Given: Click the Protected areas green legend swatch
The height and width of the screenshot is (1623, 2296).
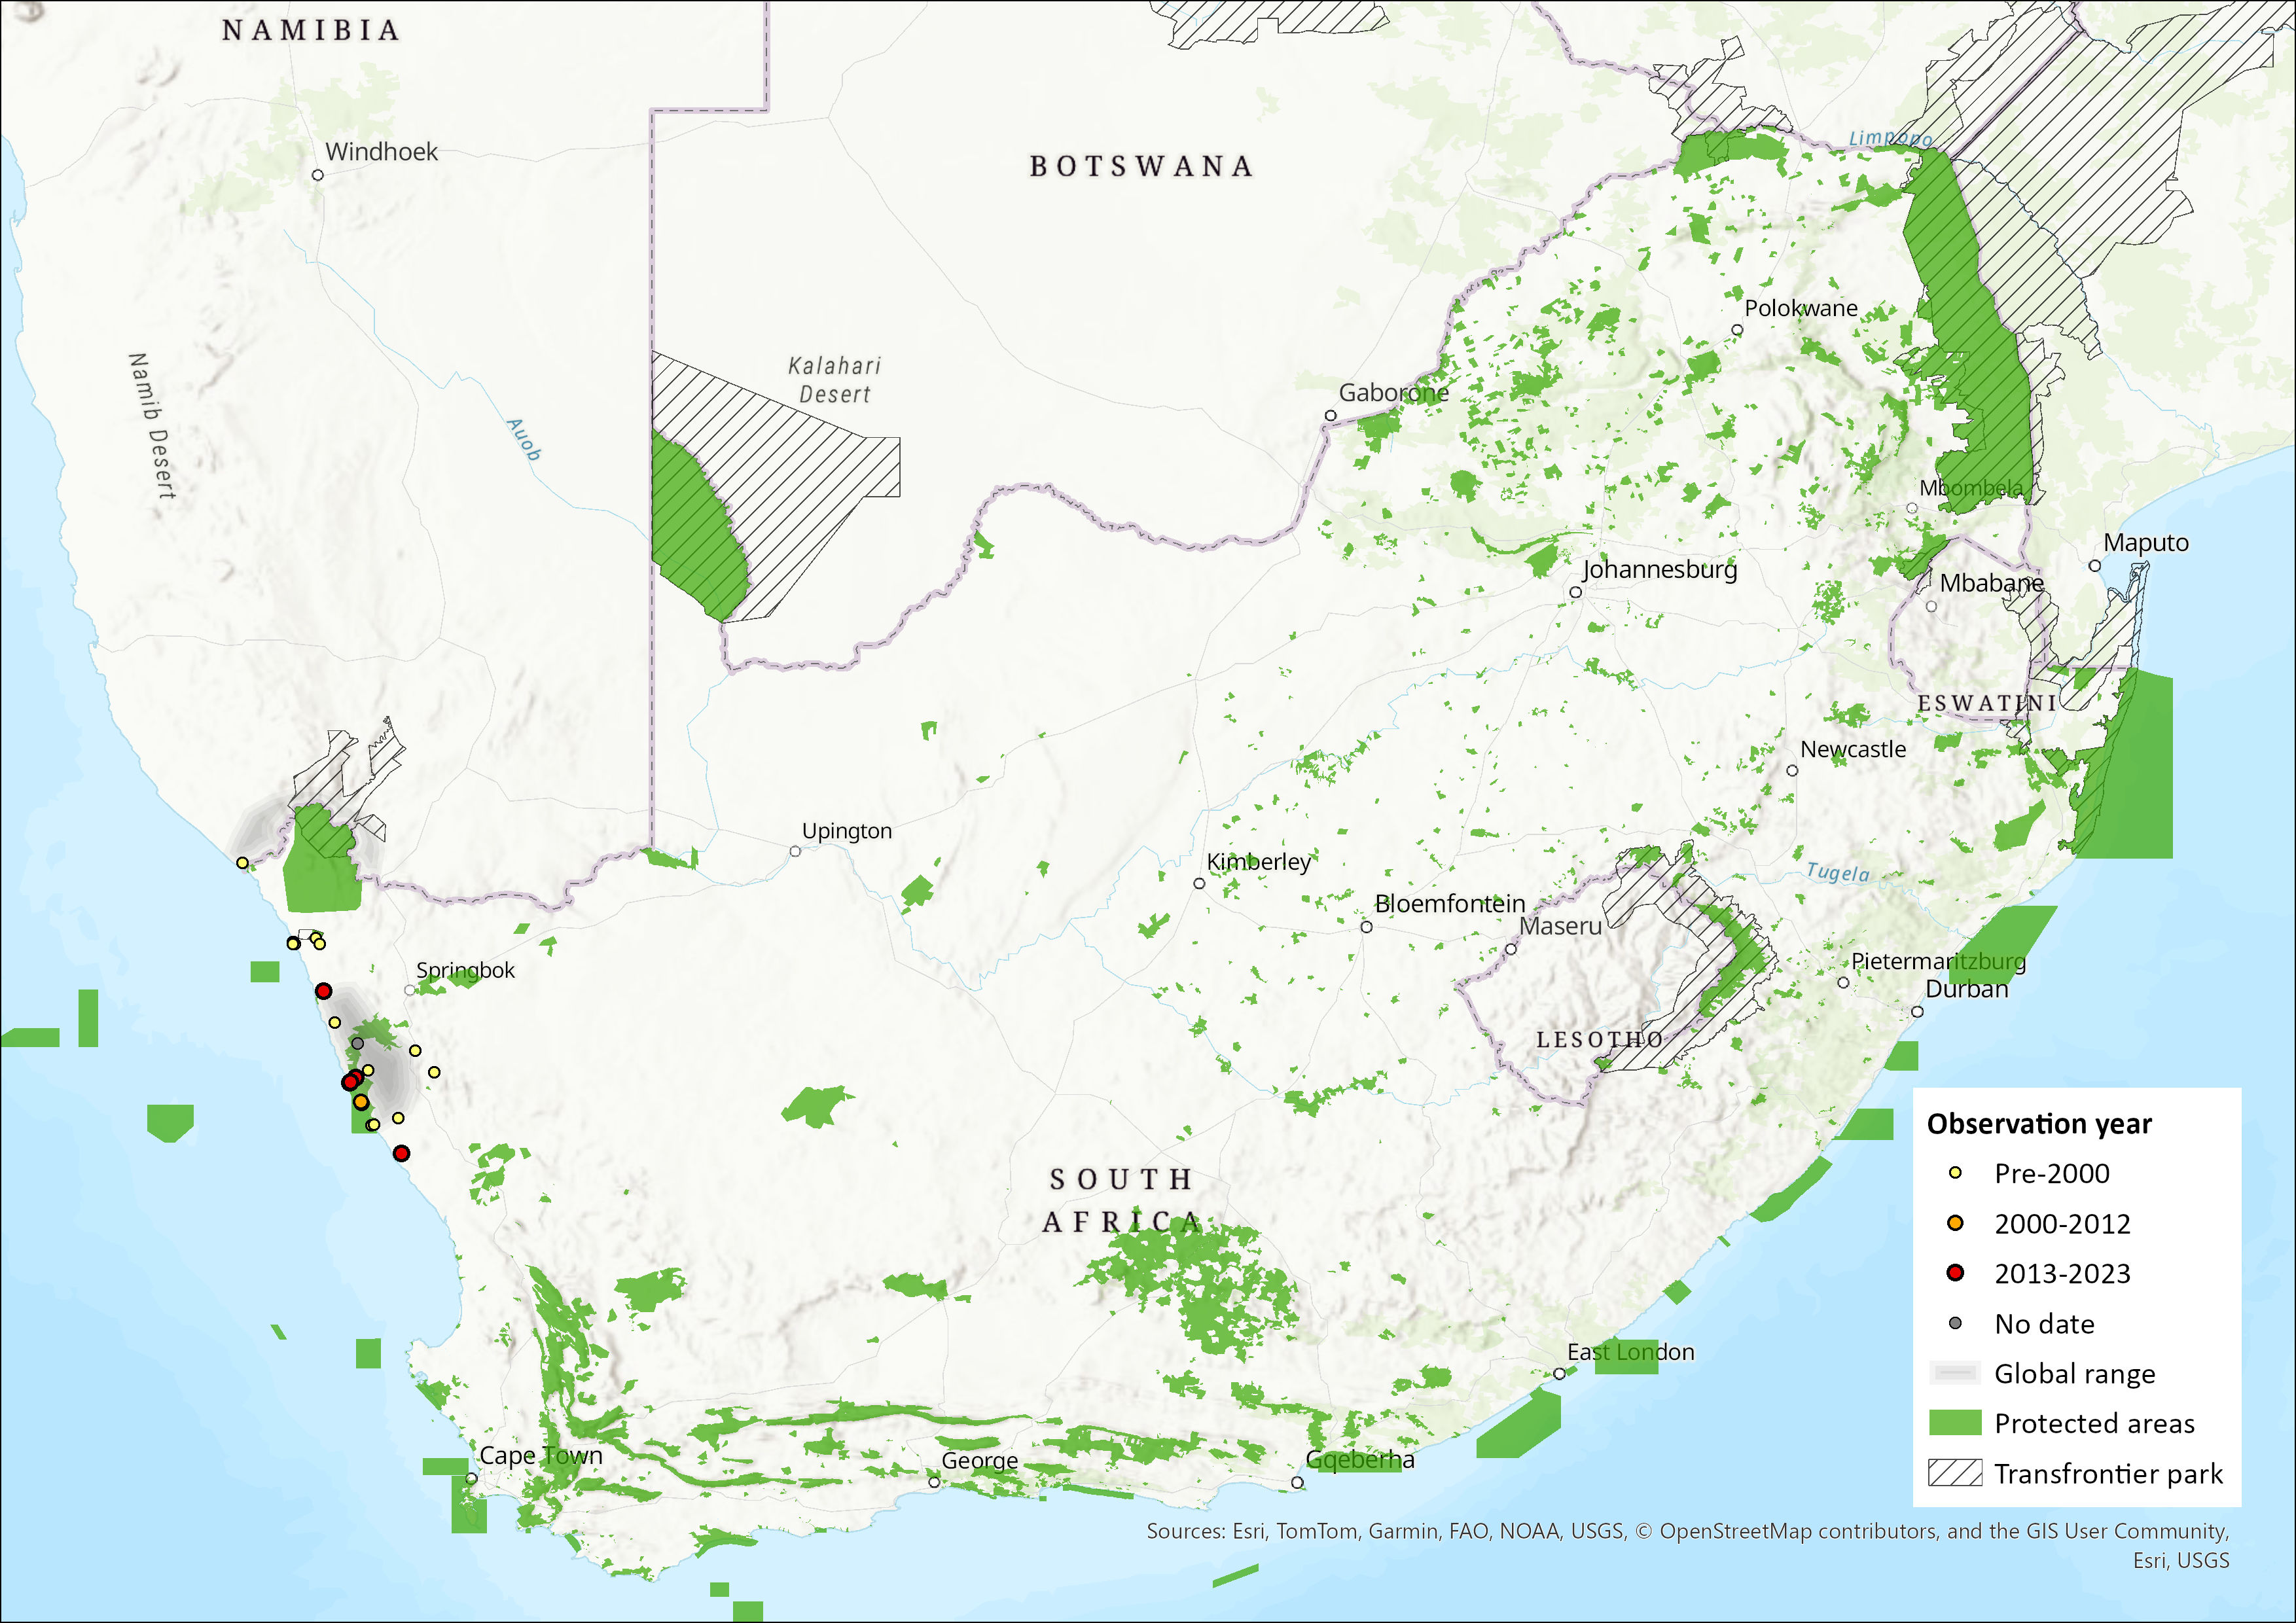Looking at the screenshot, I should click(1954, 1423).
